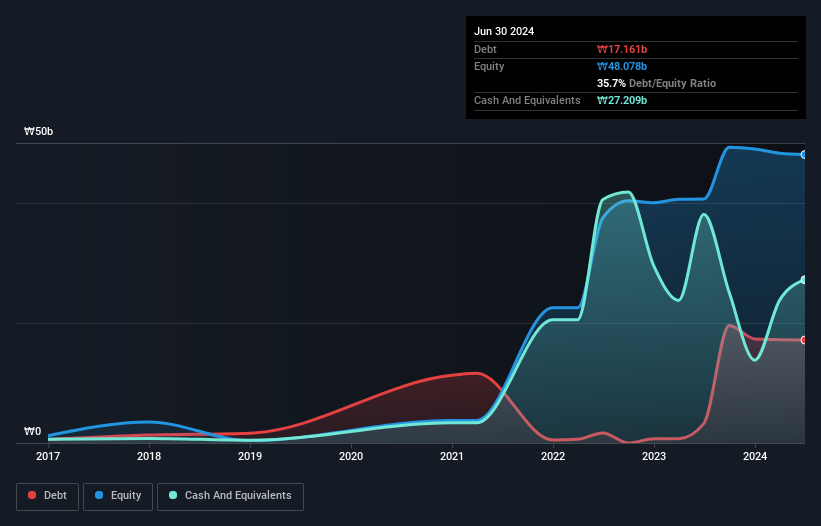Viewport: 821px width, 526px height.
Task: Click the 2023 x-axis label
Action: coord(654,456)
